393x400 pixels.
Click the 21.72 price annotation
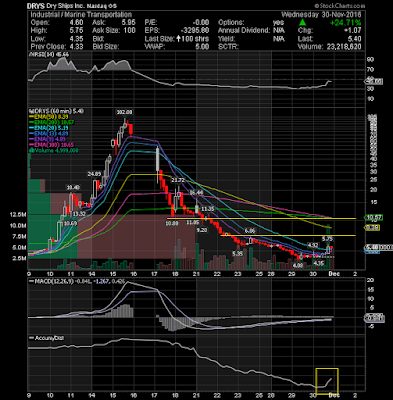(178, 180)
